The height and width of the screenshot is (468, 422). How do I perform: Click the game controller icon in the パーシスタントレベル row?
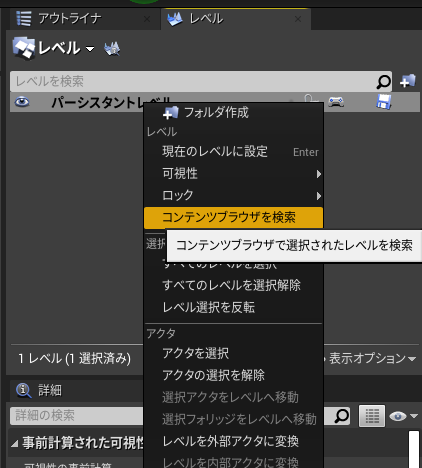pyautogui.click(x=336, y=102)
